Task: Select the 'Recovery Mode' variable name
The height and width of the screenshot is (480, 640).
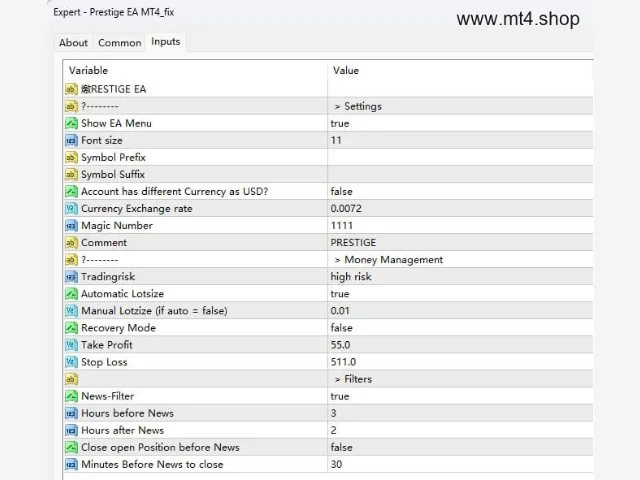Action: tap(118, 328)
